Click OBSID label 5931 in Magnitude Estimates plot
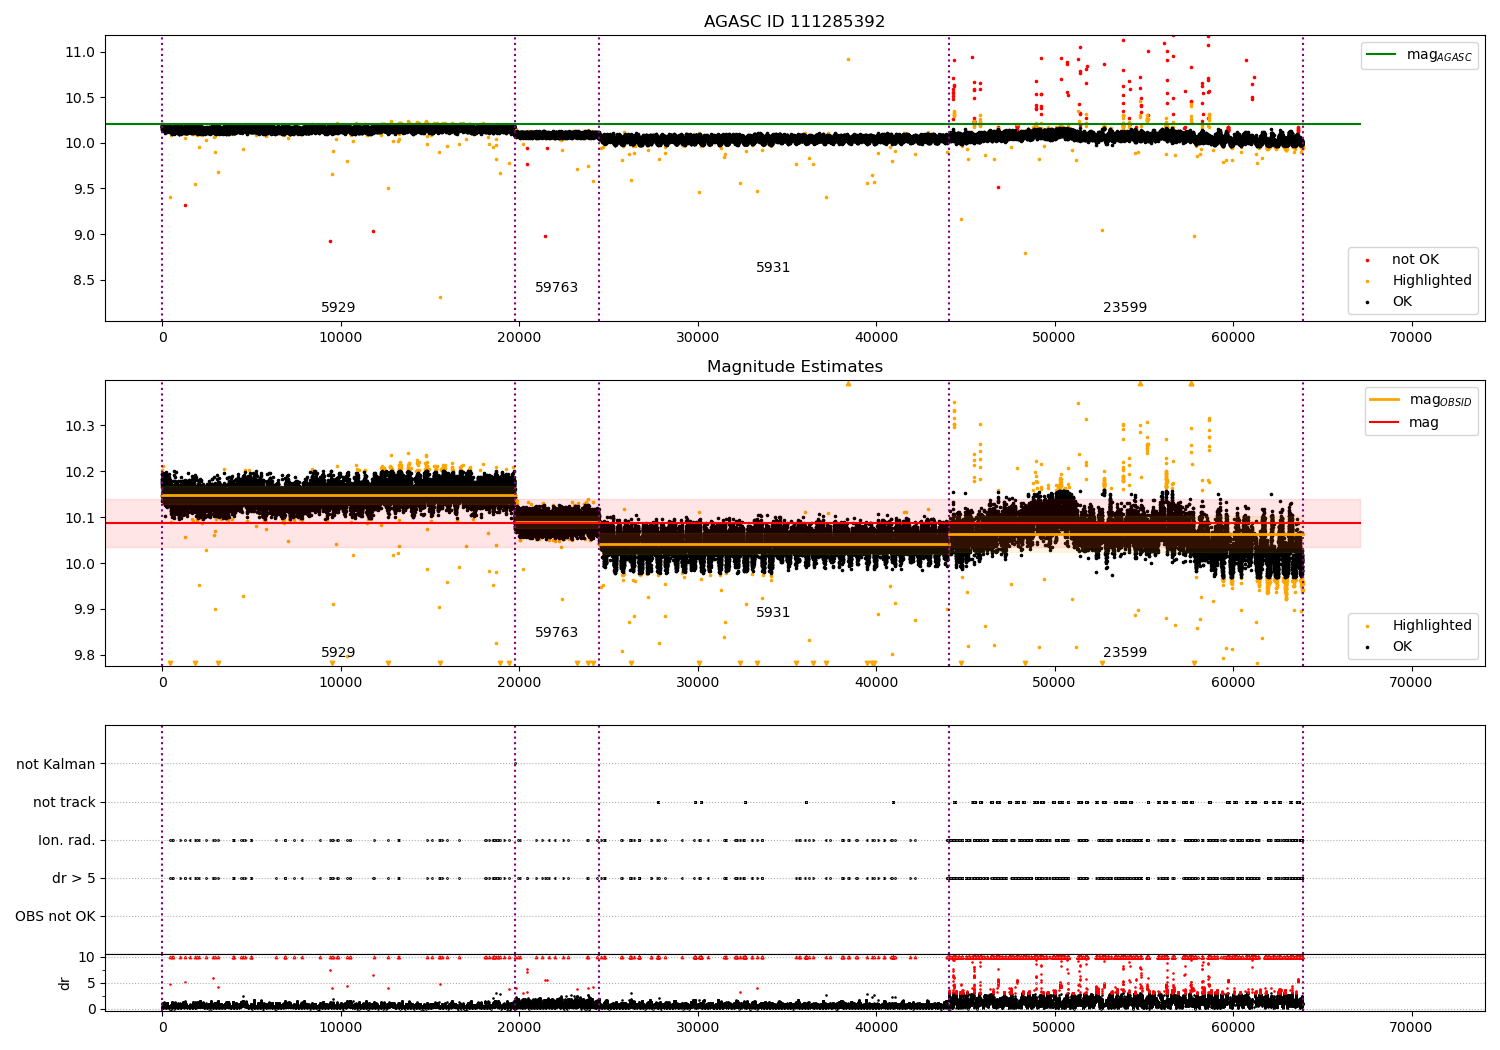 click(773, 612)
